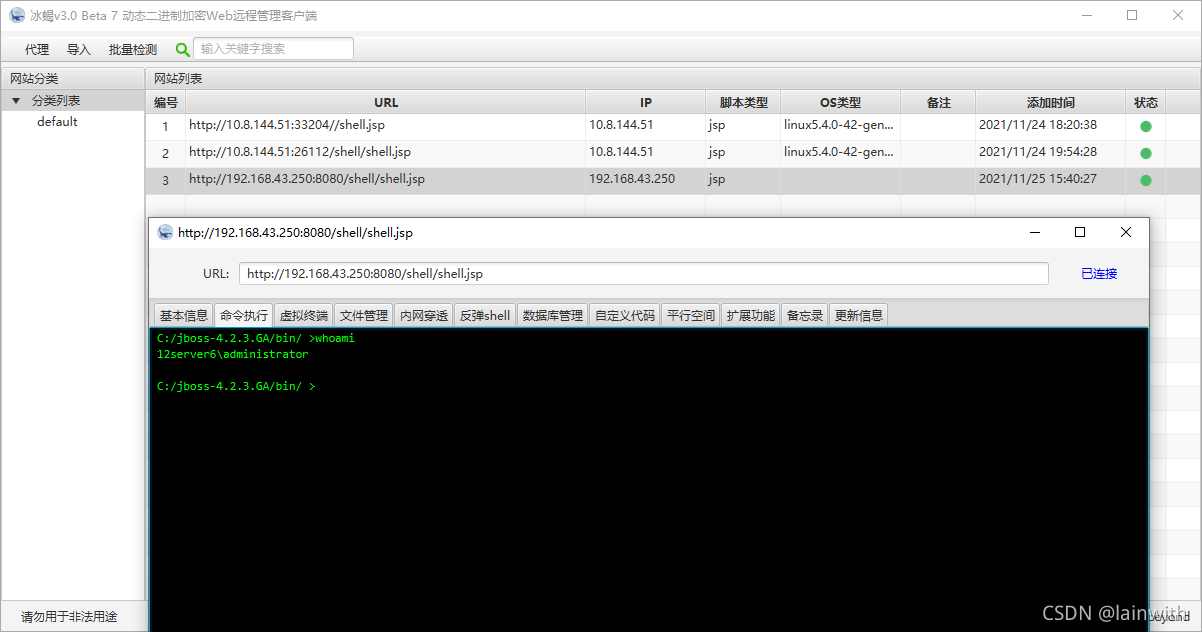
Task: Open the 扩展功能 tab
Action: click(750, 315)
